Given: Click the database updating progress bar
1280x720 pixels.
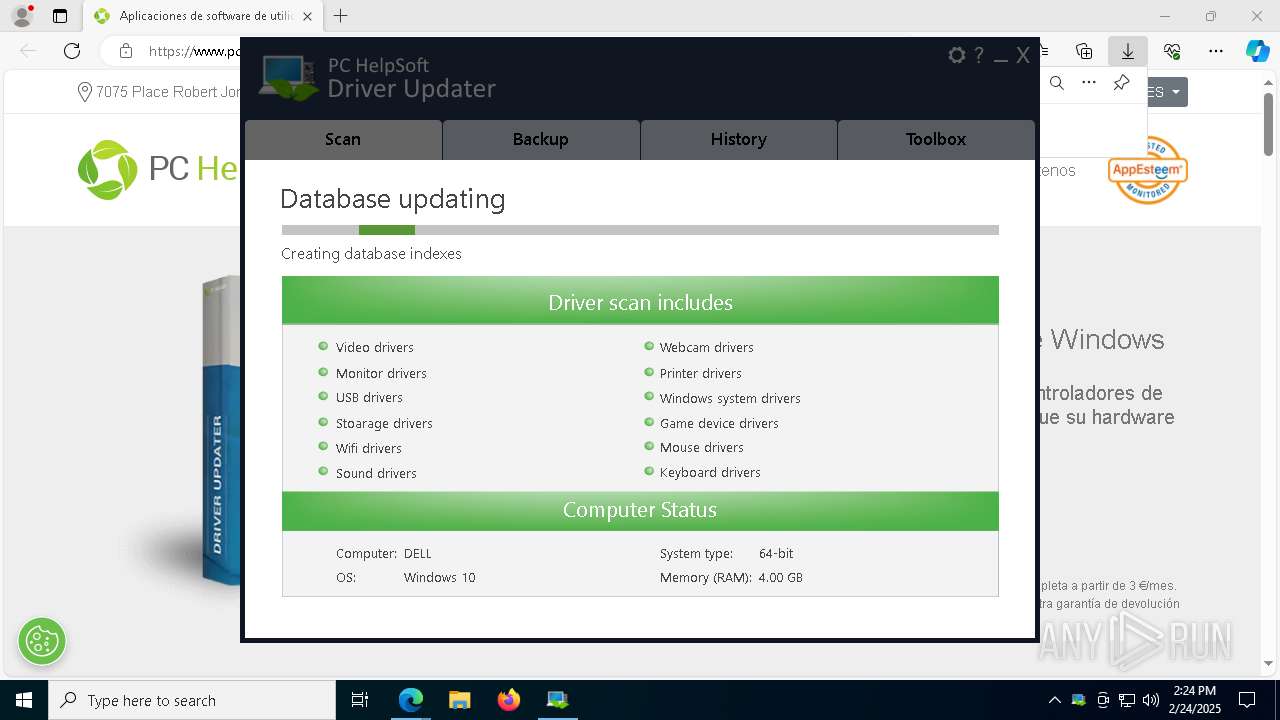Looking at the screenshot, I should point(640,230).
